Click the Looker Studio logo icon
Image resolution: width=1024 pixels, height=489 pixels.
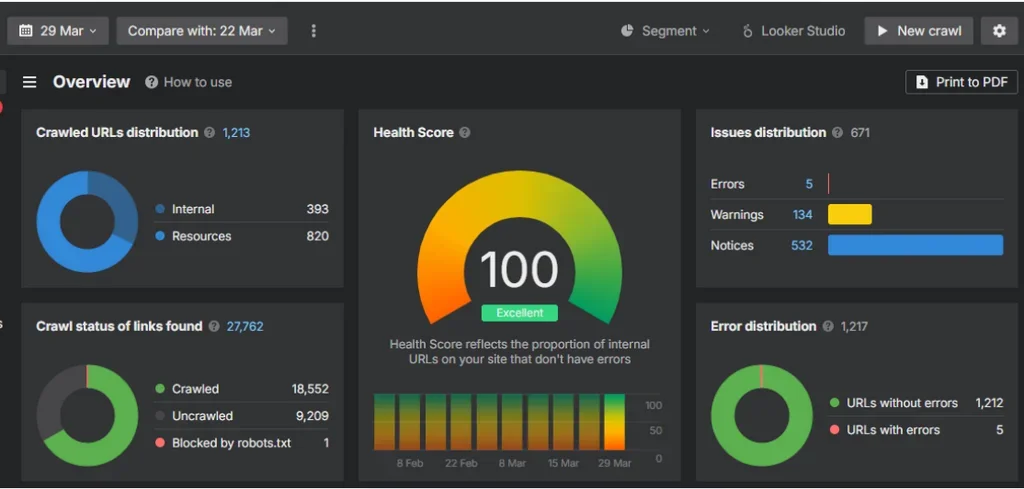[748, 31]
